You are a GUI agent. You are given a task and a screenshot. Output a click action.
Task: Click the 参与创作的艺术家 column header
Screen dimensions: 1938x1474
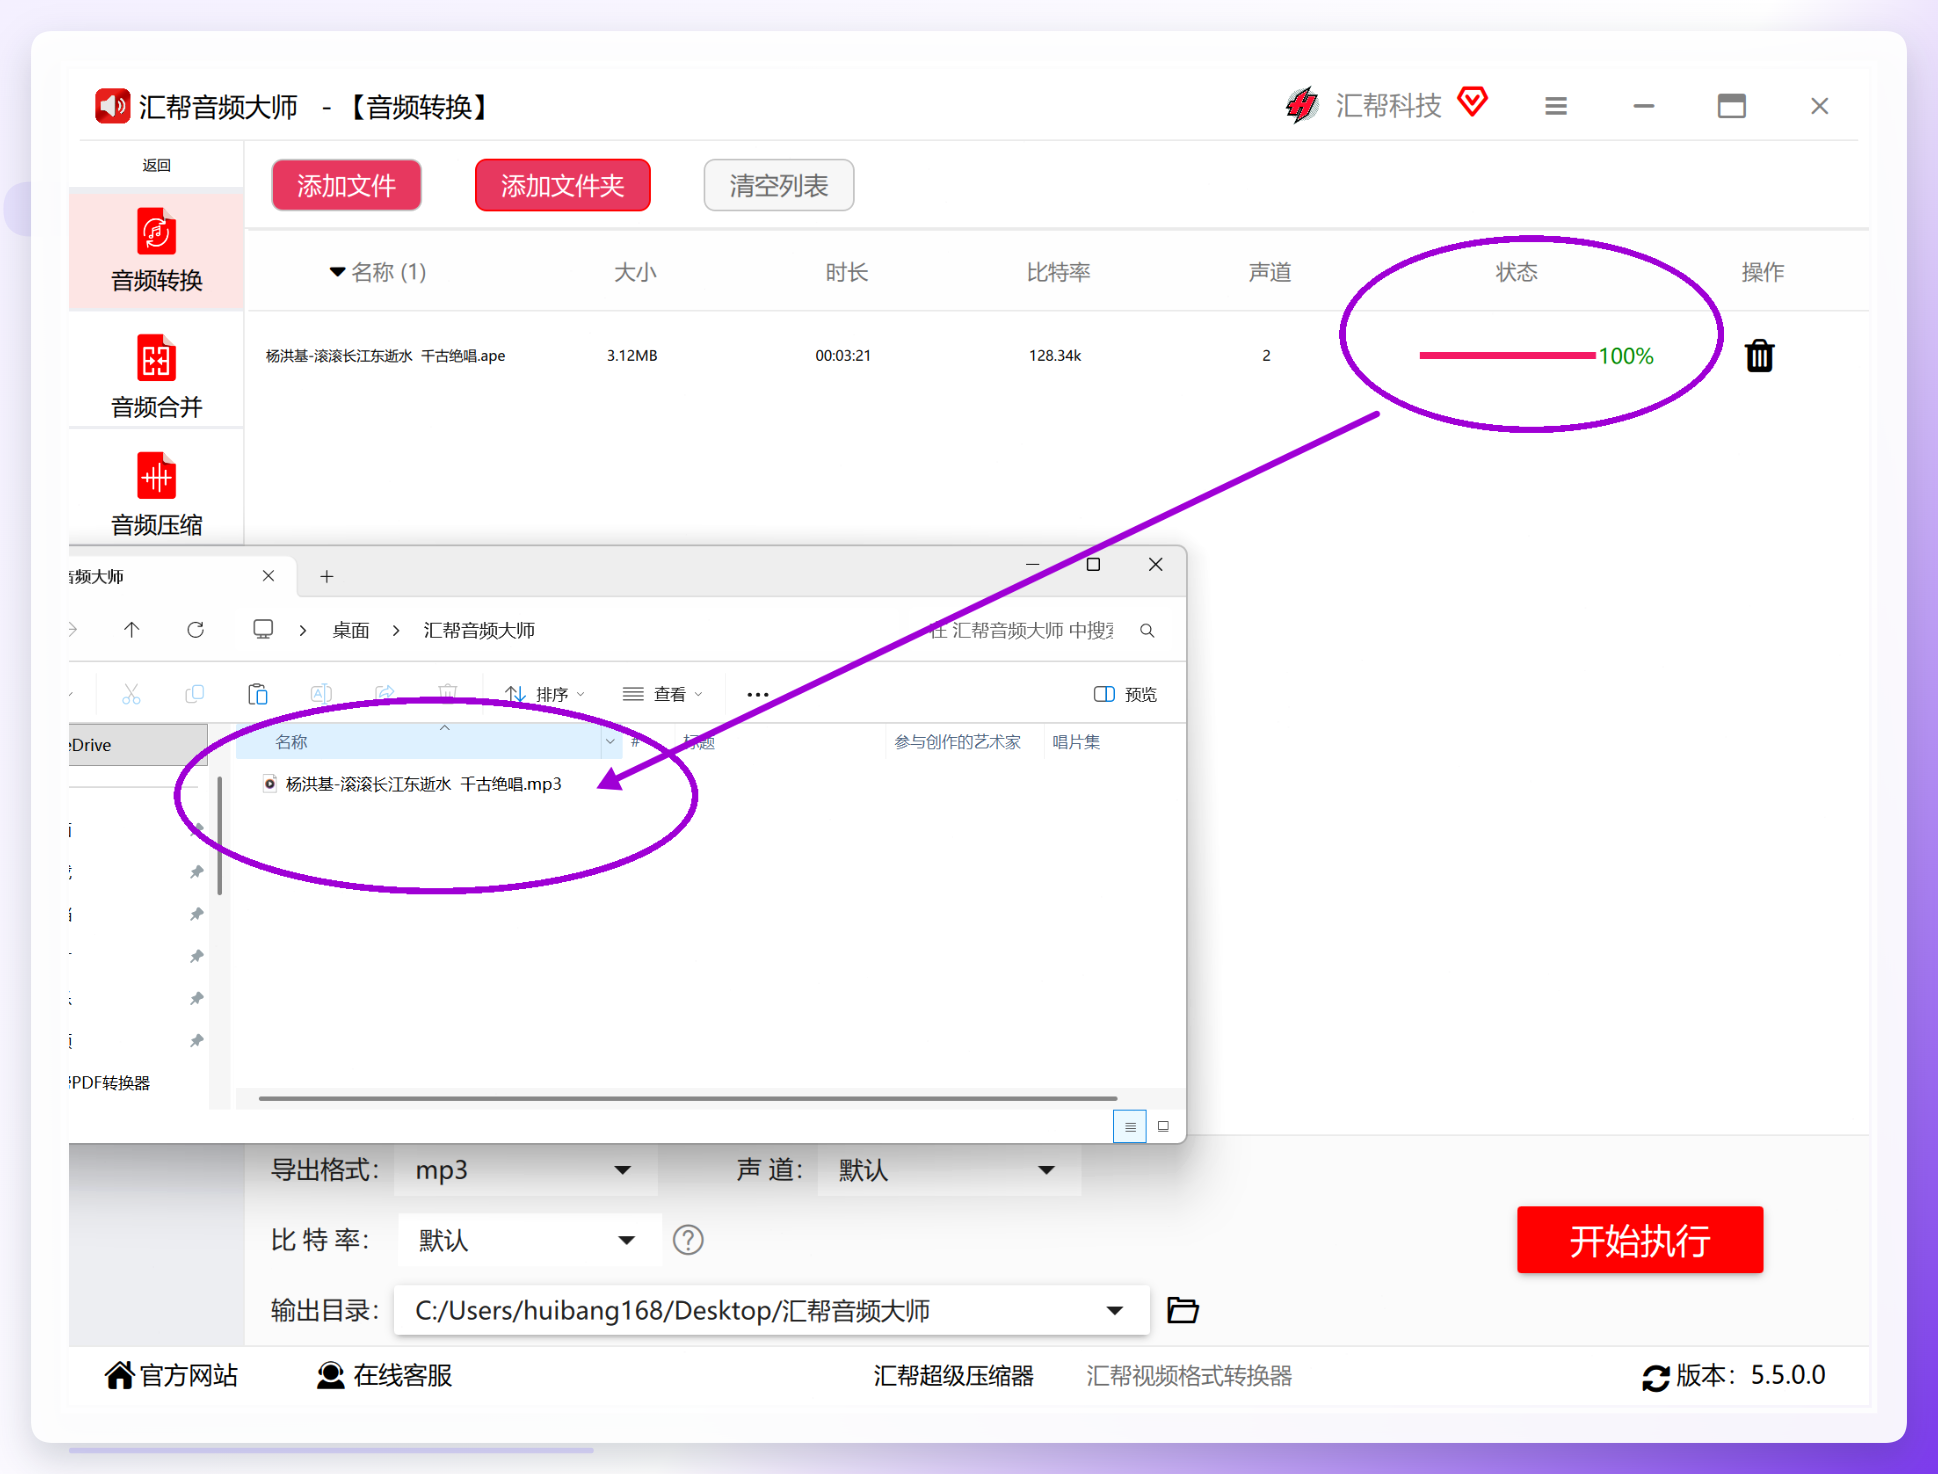[x=957, y=742]
